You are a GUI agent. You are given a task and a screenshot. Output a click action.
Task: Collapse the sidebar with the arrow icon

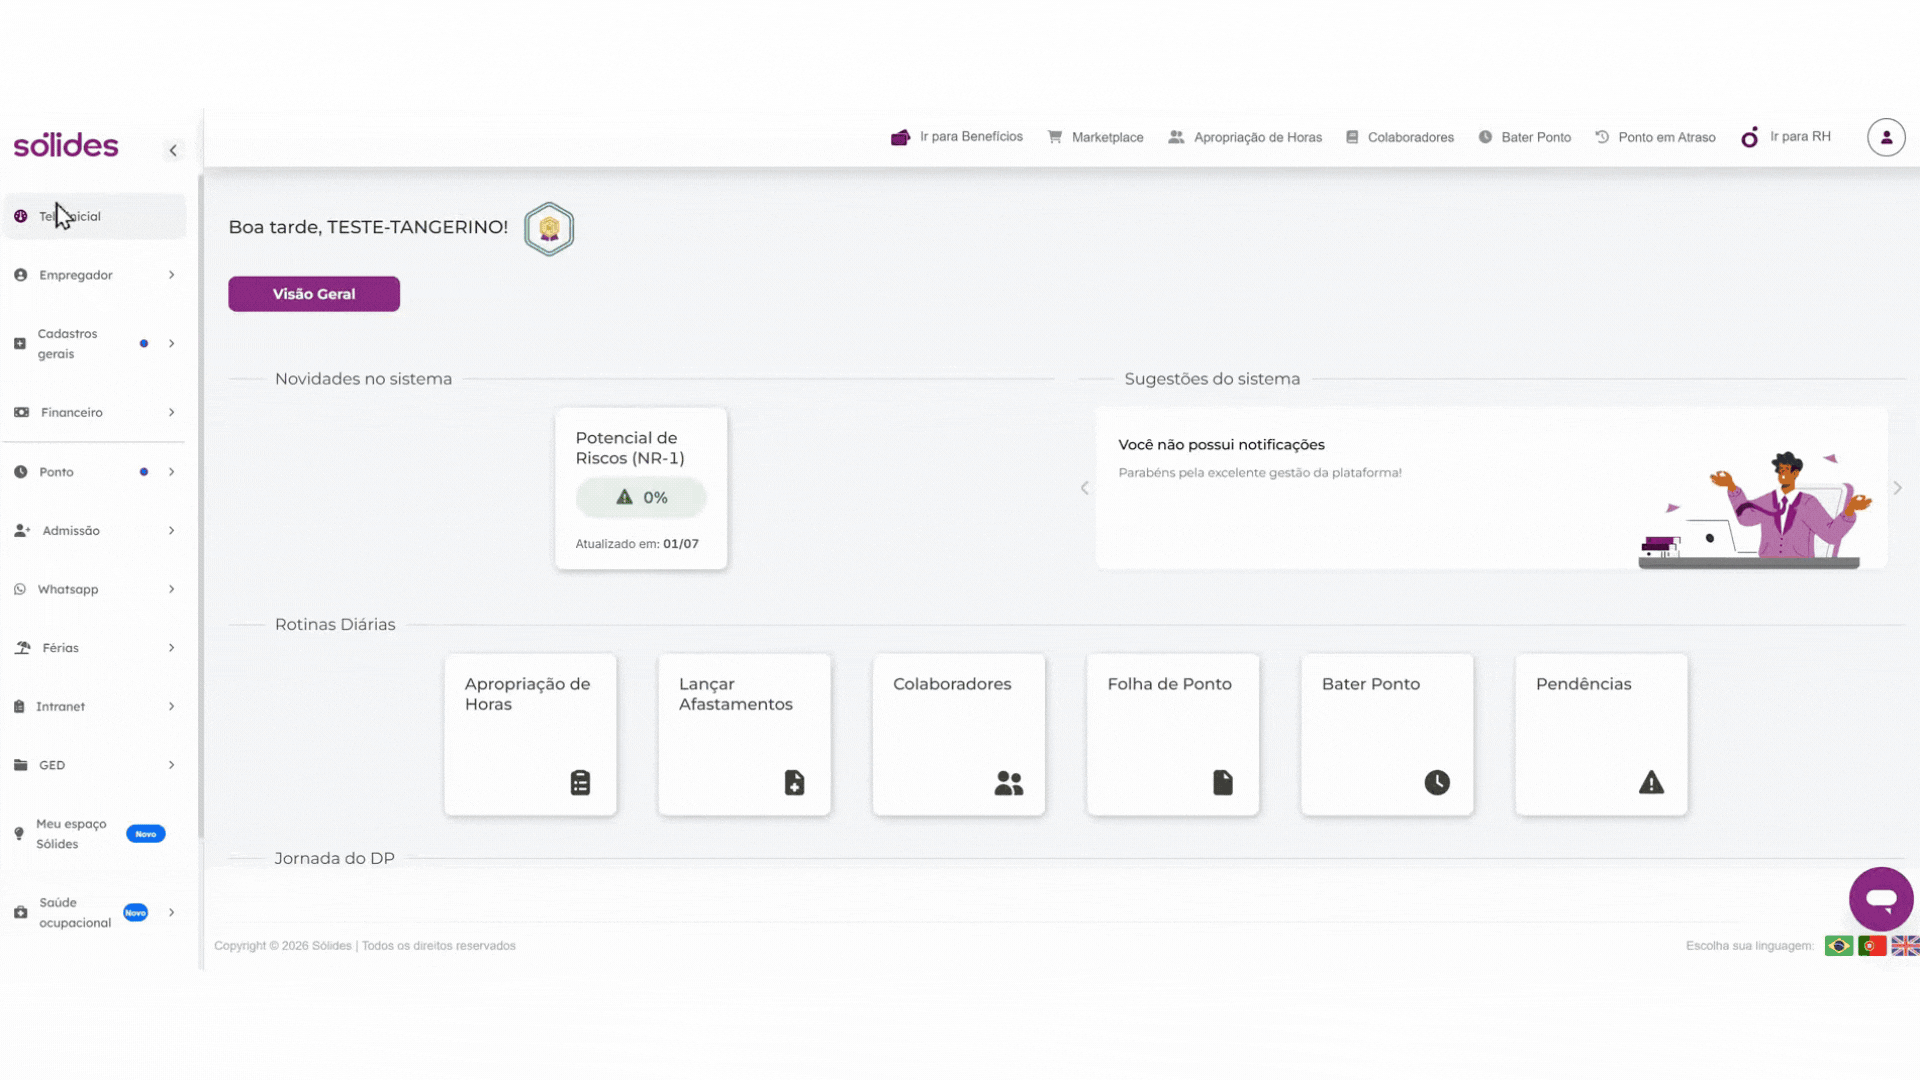173,150
